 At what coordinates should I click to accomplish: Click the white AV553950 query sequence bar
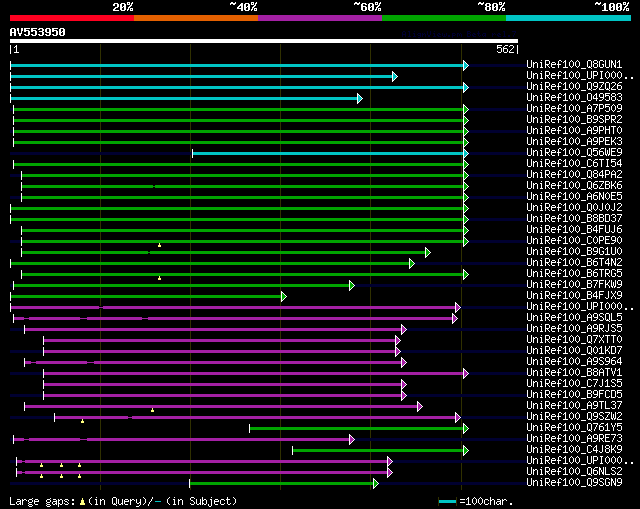(264, 41)
